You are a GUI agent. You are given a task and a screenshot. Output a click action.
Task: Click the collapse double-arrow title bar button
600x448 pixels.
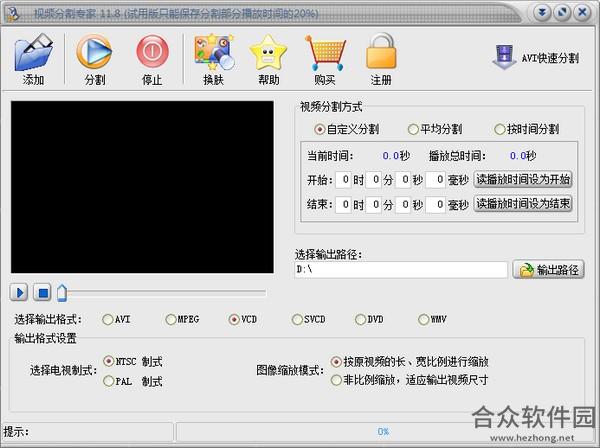[542, 13]
